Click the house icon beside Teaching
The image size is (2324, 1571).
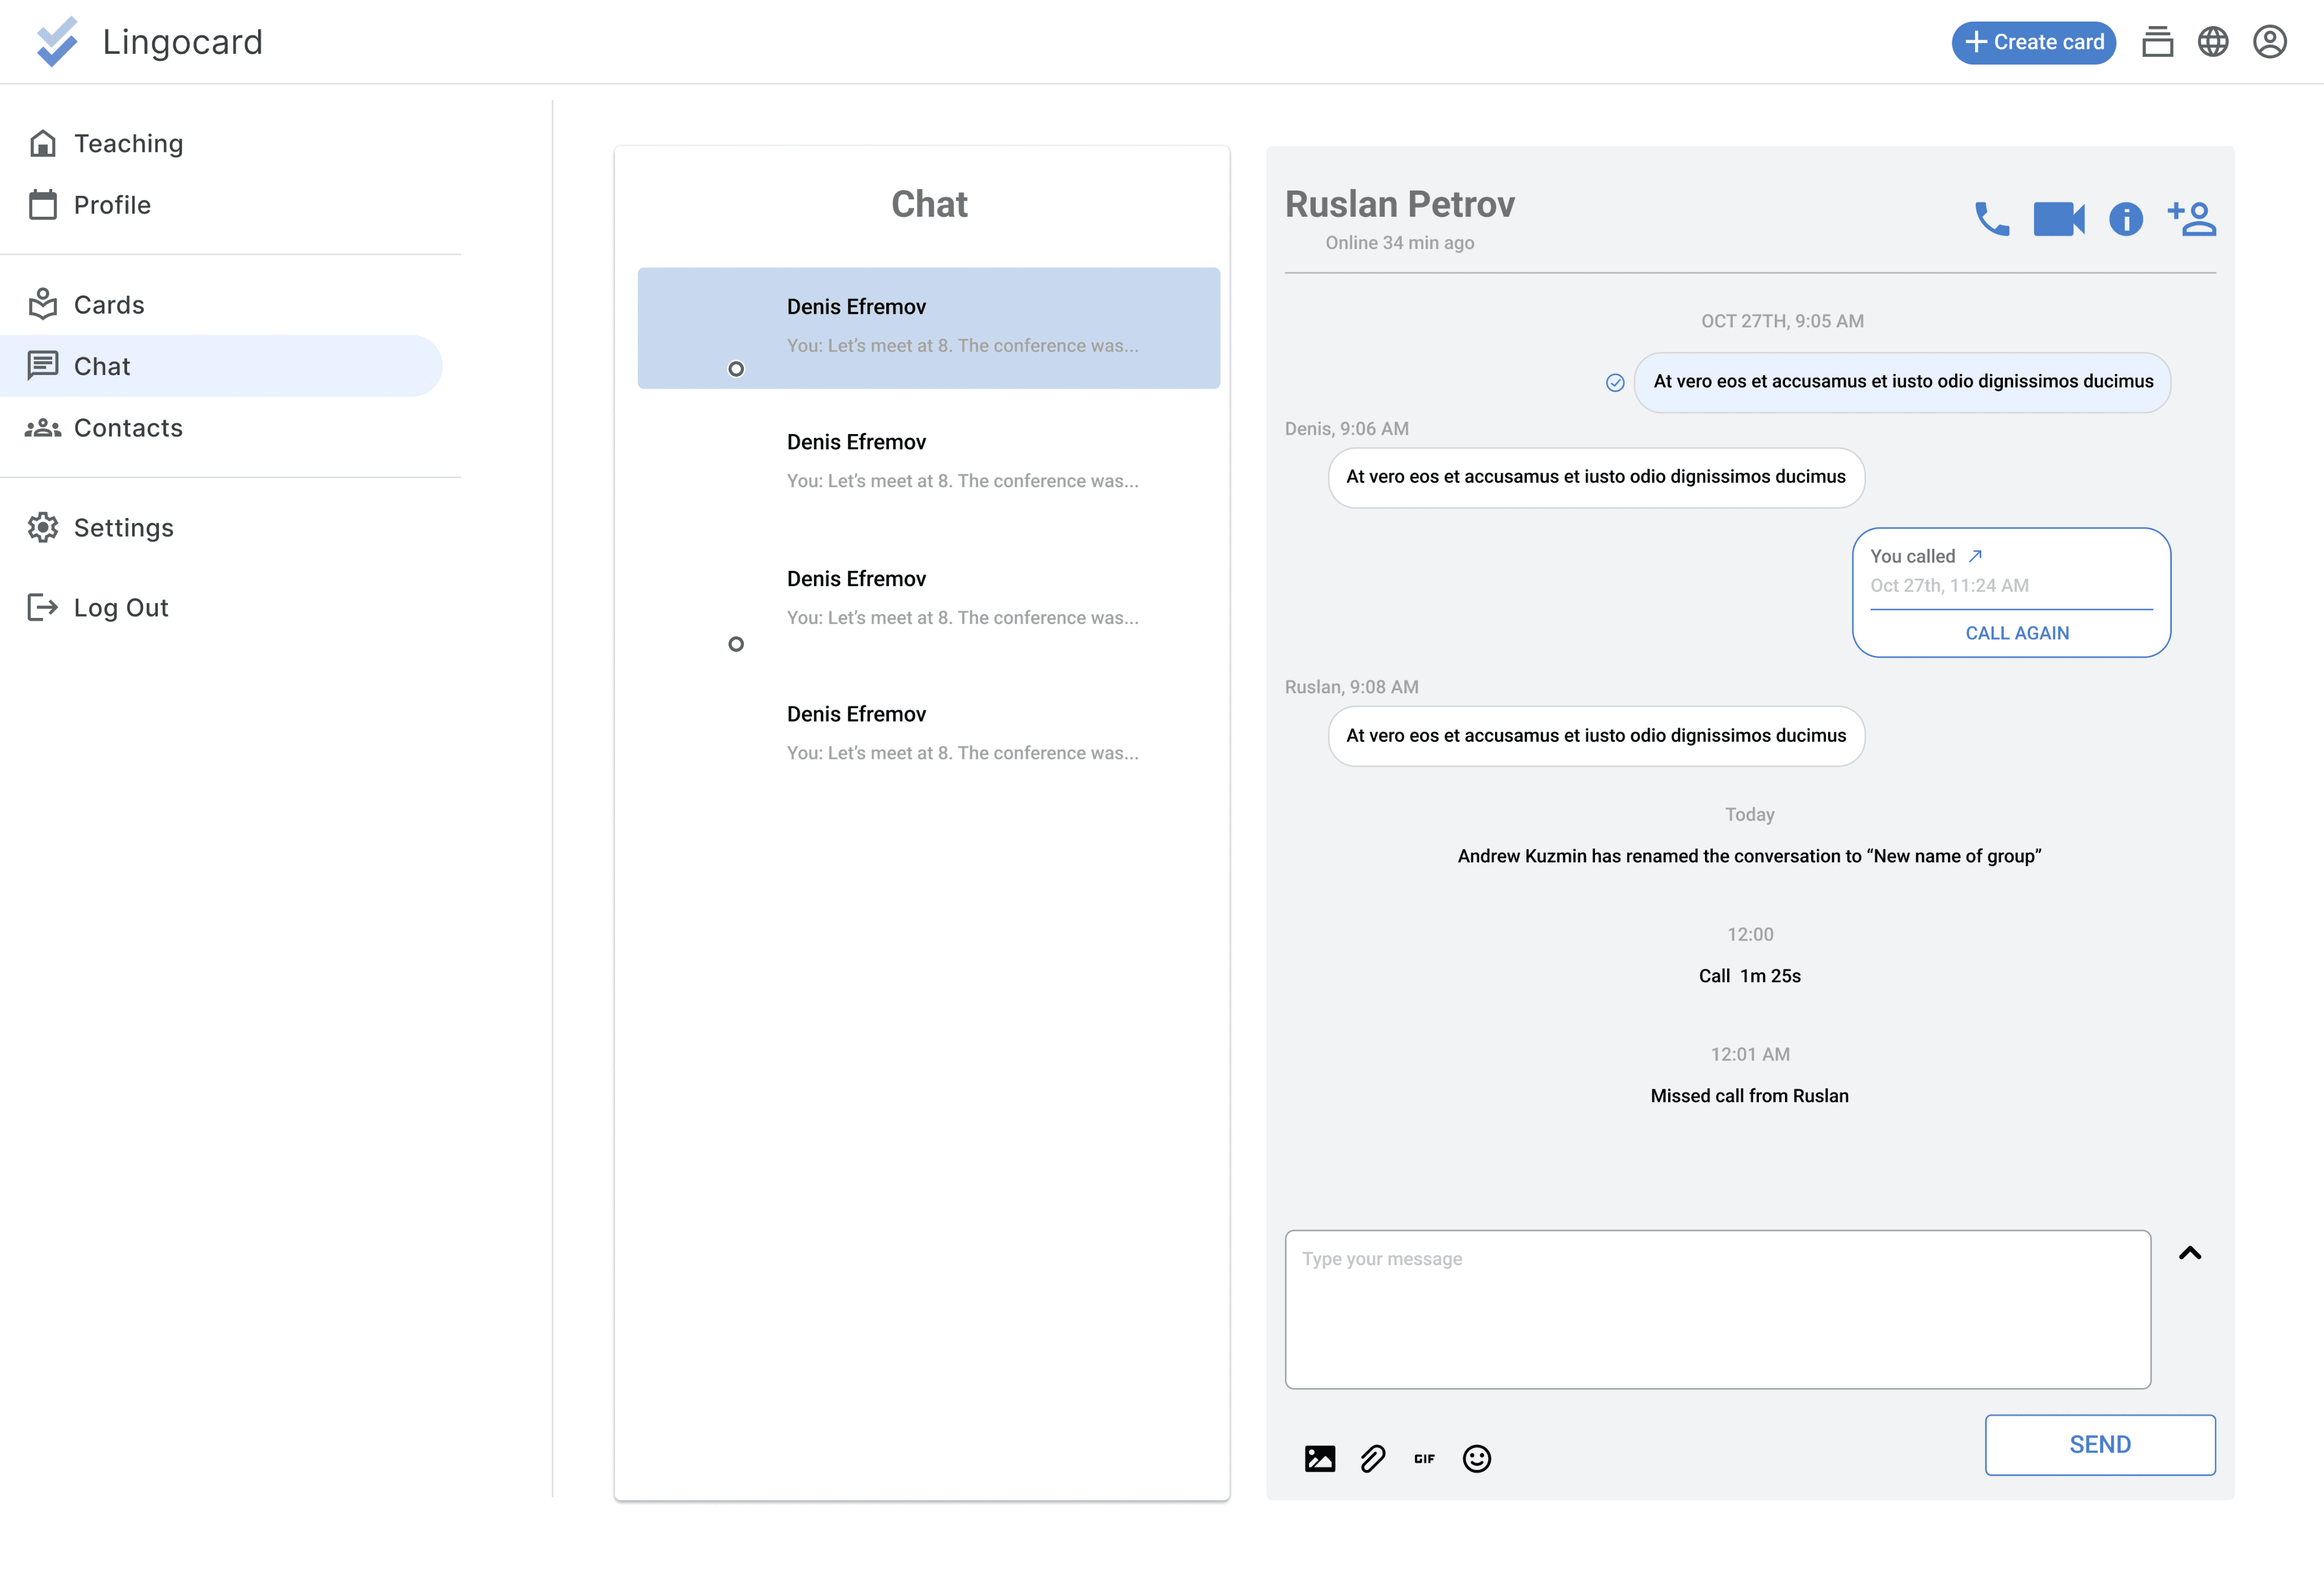42,143
